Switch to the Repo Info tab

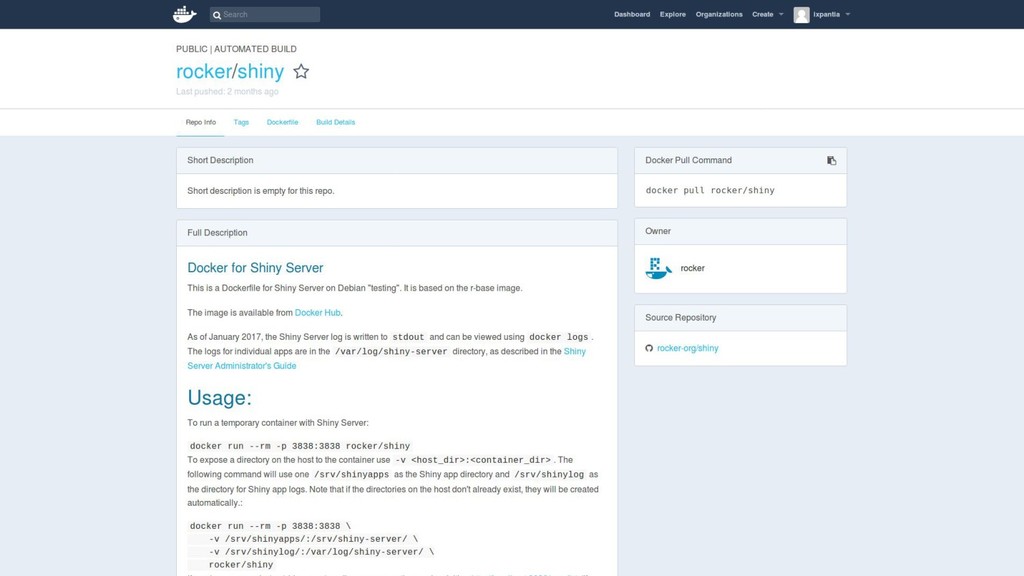(200, 122)
